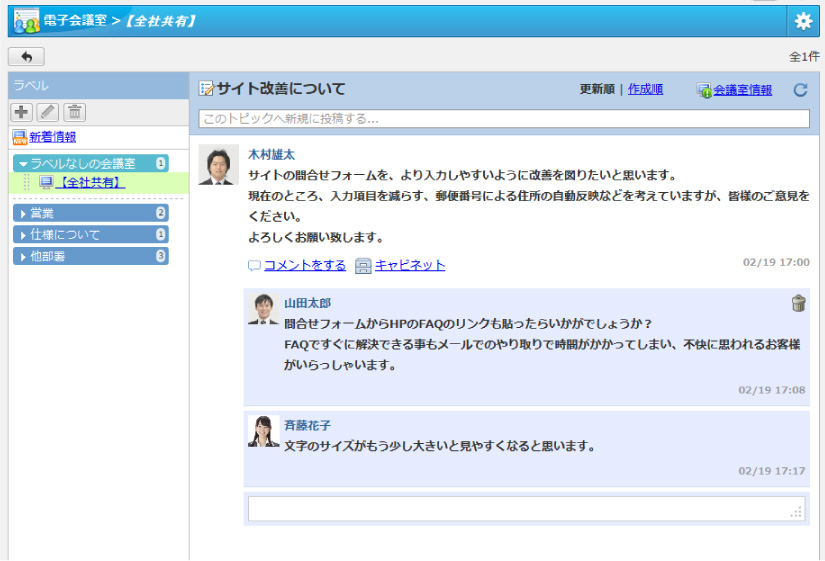
Task: Click monitor icon beside 【全社共有】
Action: coord(46,183)
